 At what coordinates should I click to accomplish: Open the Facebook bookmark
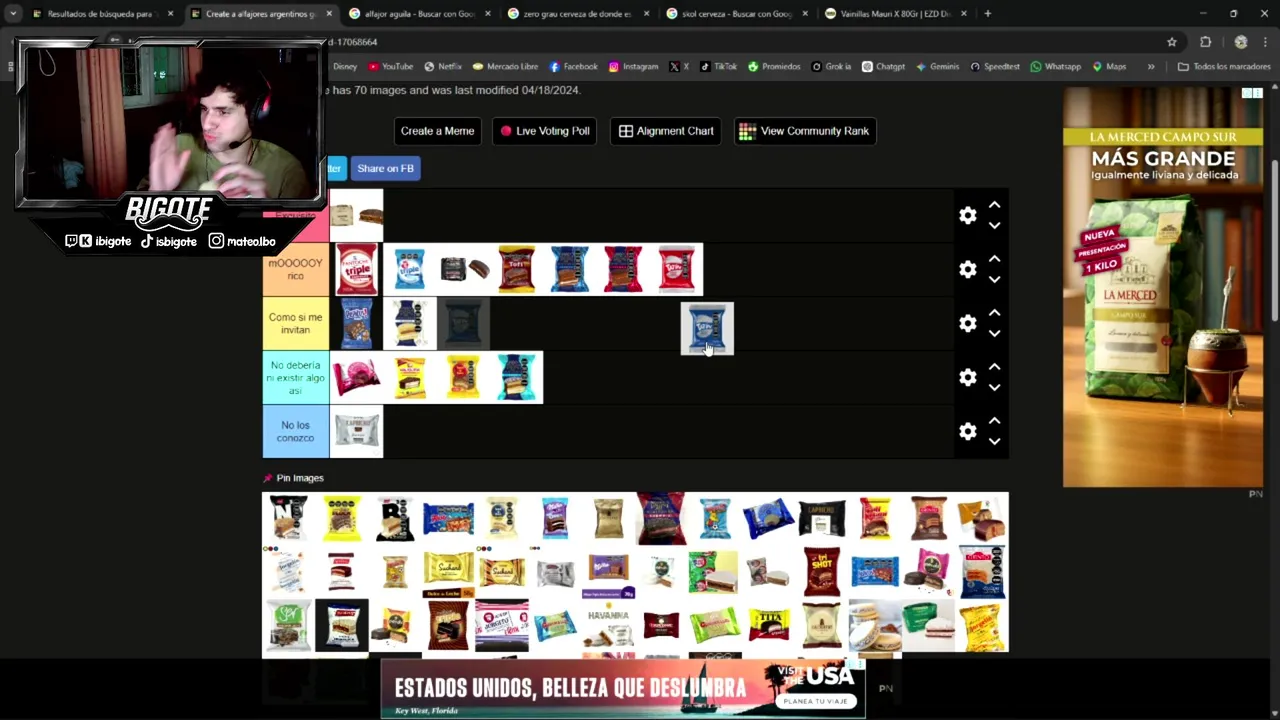point(573,67)
